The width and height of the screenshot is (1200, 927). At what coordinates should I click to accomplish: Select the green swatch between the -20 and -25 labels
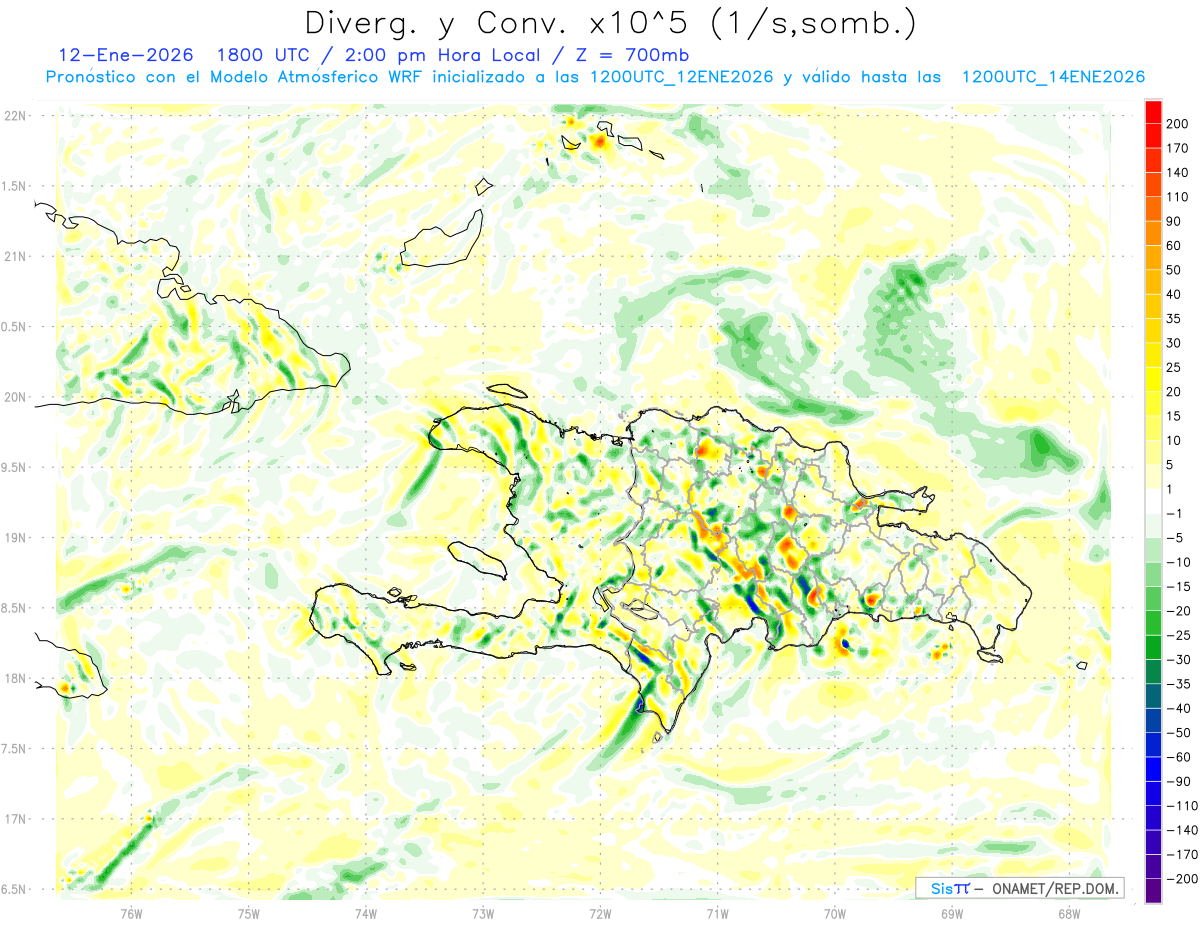(1153, 622)
